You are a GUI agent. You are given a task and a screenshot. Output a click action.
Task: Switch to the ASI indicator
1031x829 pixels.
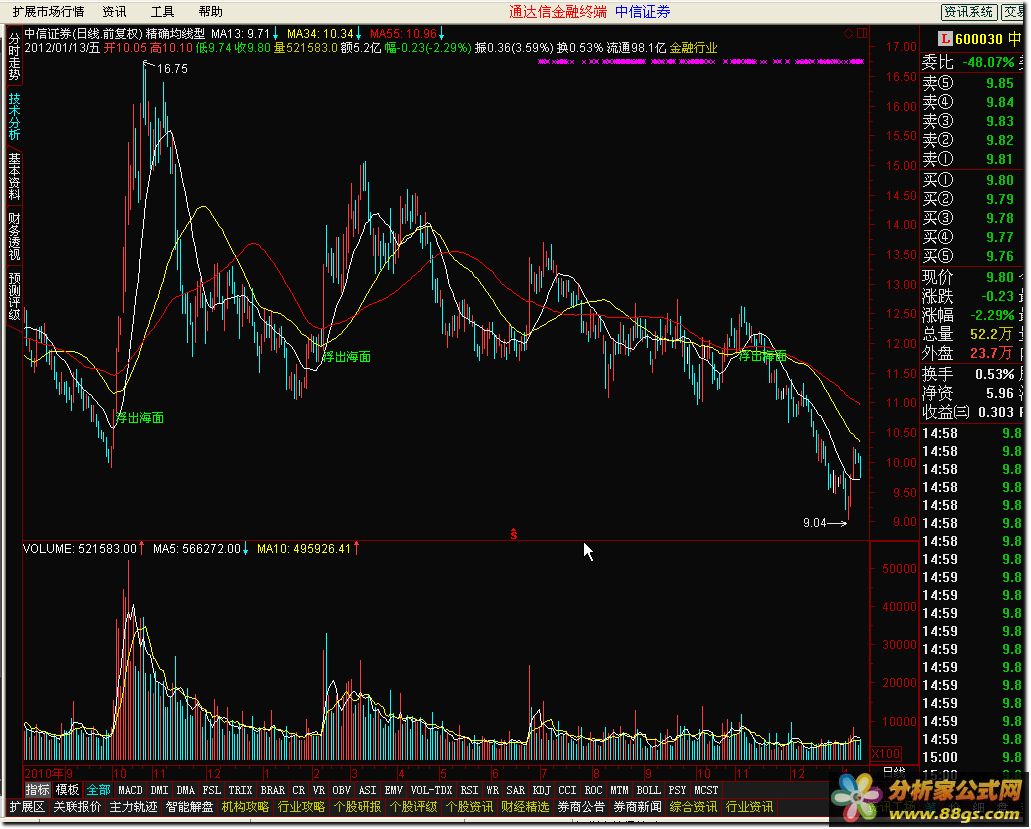tap(368, 790)
